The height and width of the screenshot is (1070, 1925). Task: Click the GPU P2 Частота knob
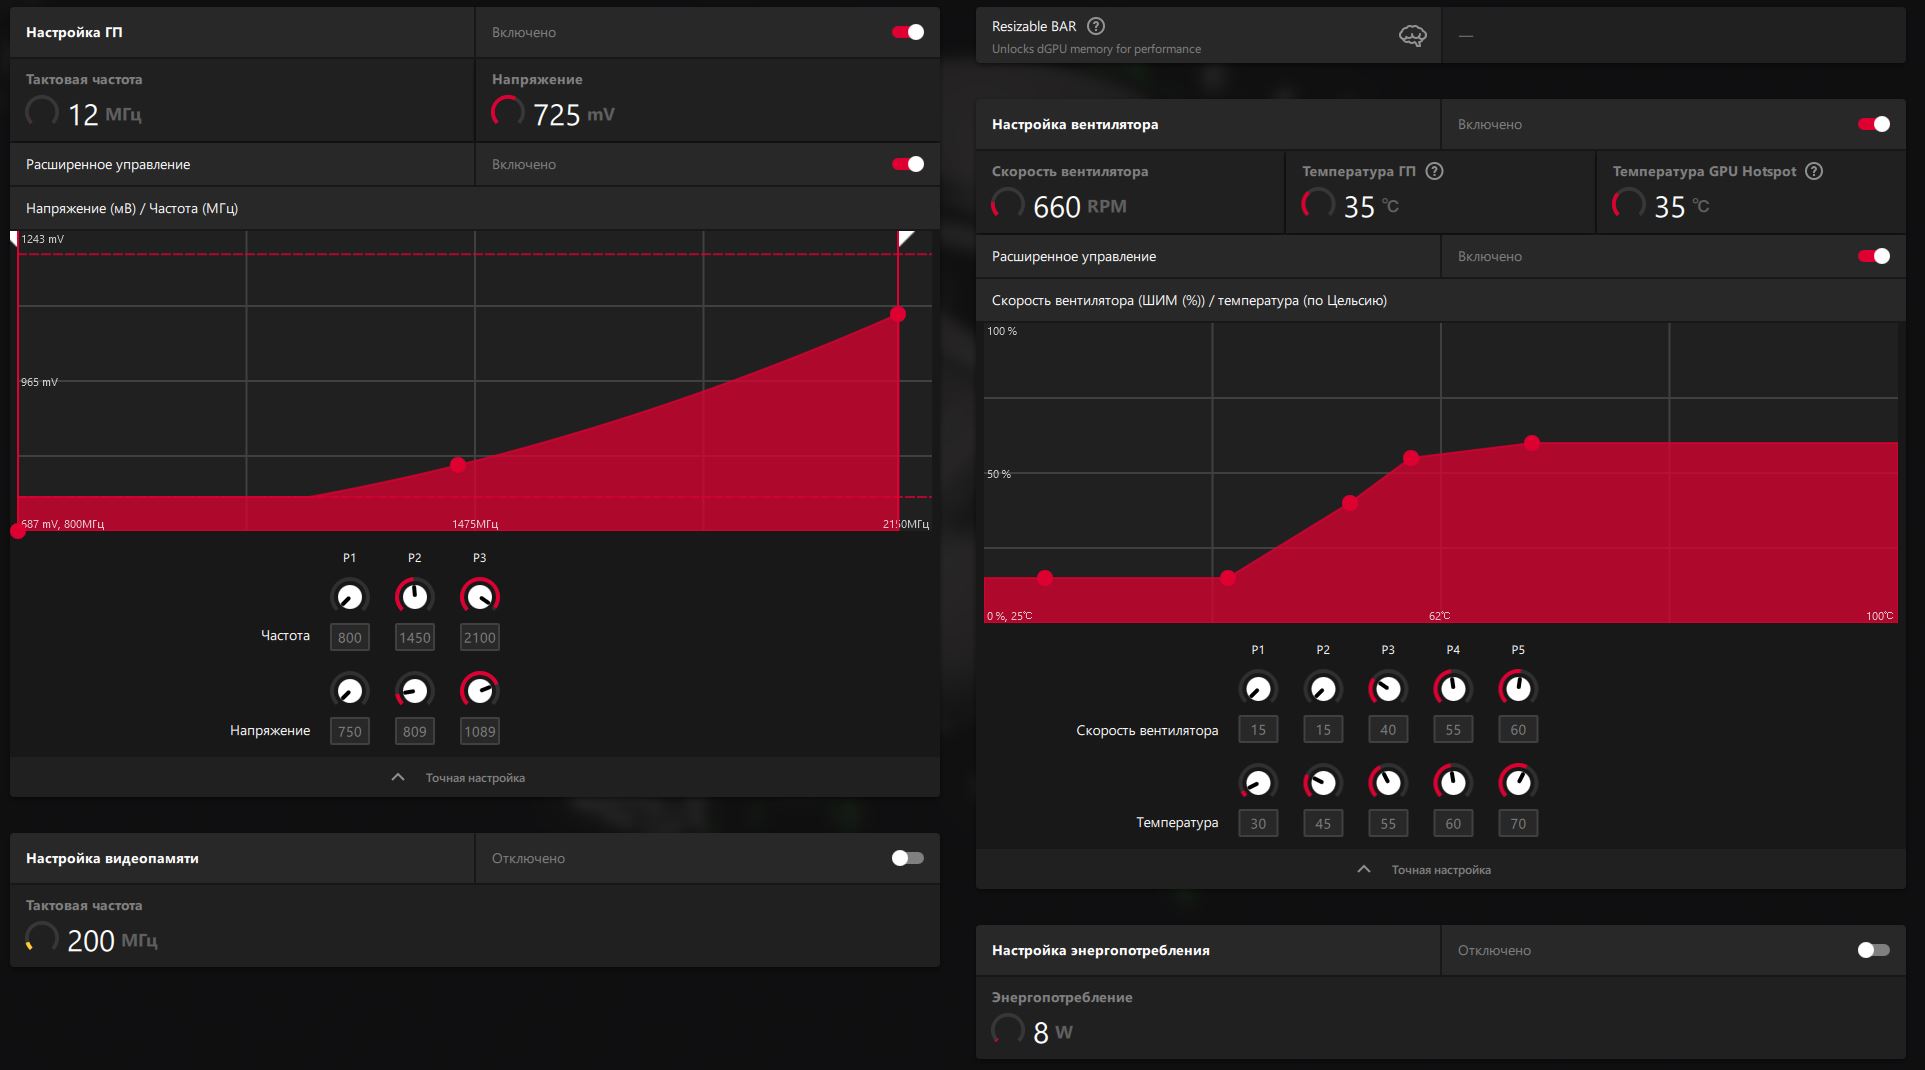[x=414, y=597]
